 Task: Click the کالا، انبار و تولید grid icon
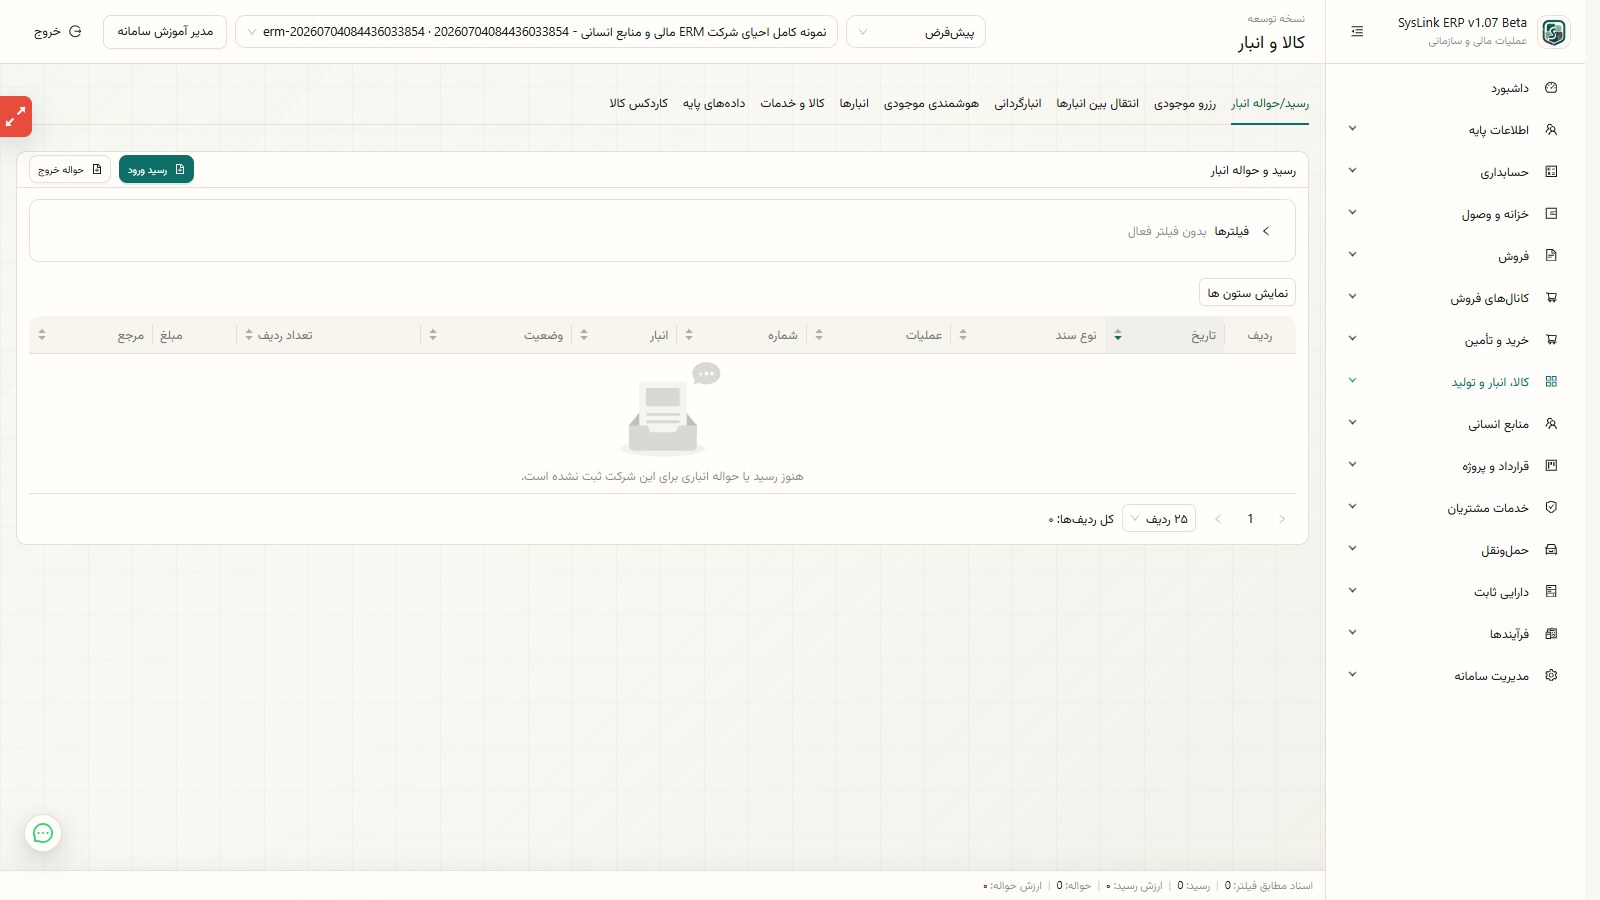pos(1551,382)
